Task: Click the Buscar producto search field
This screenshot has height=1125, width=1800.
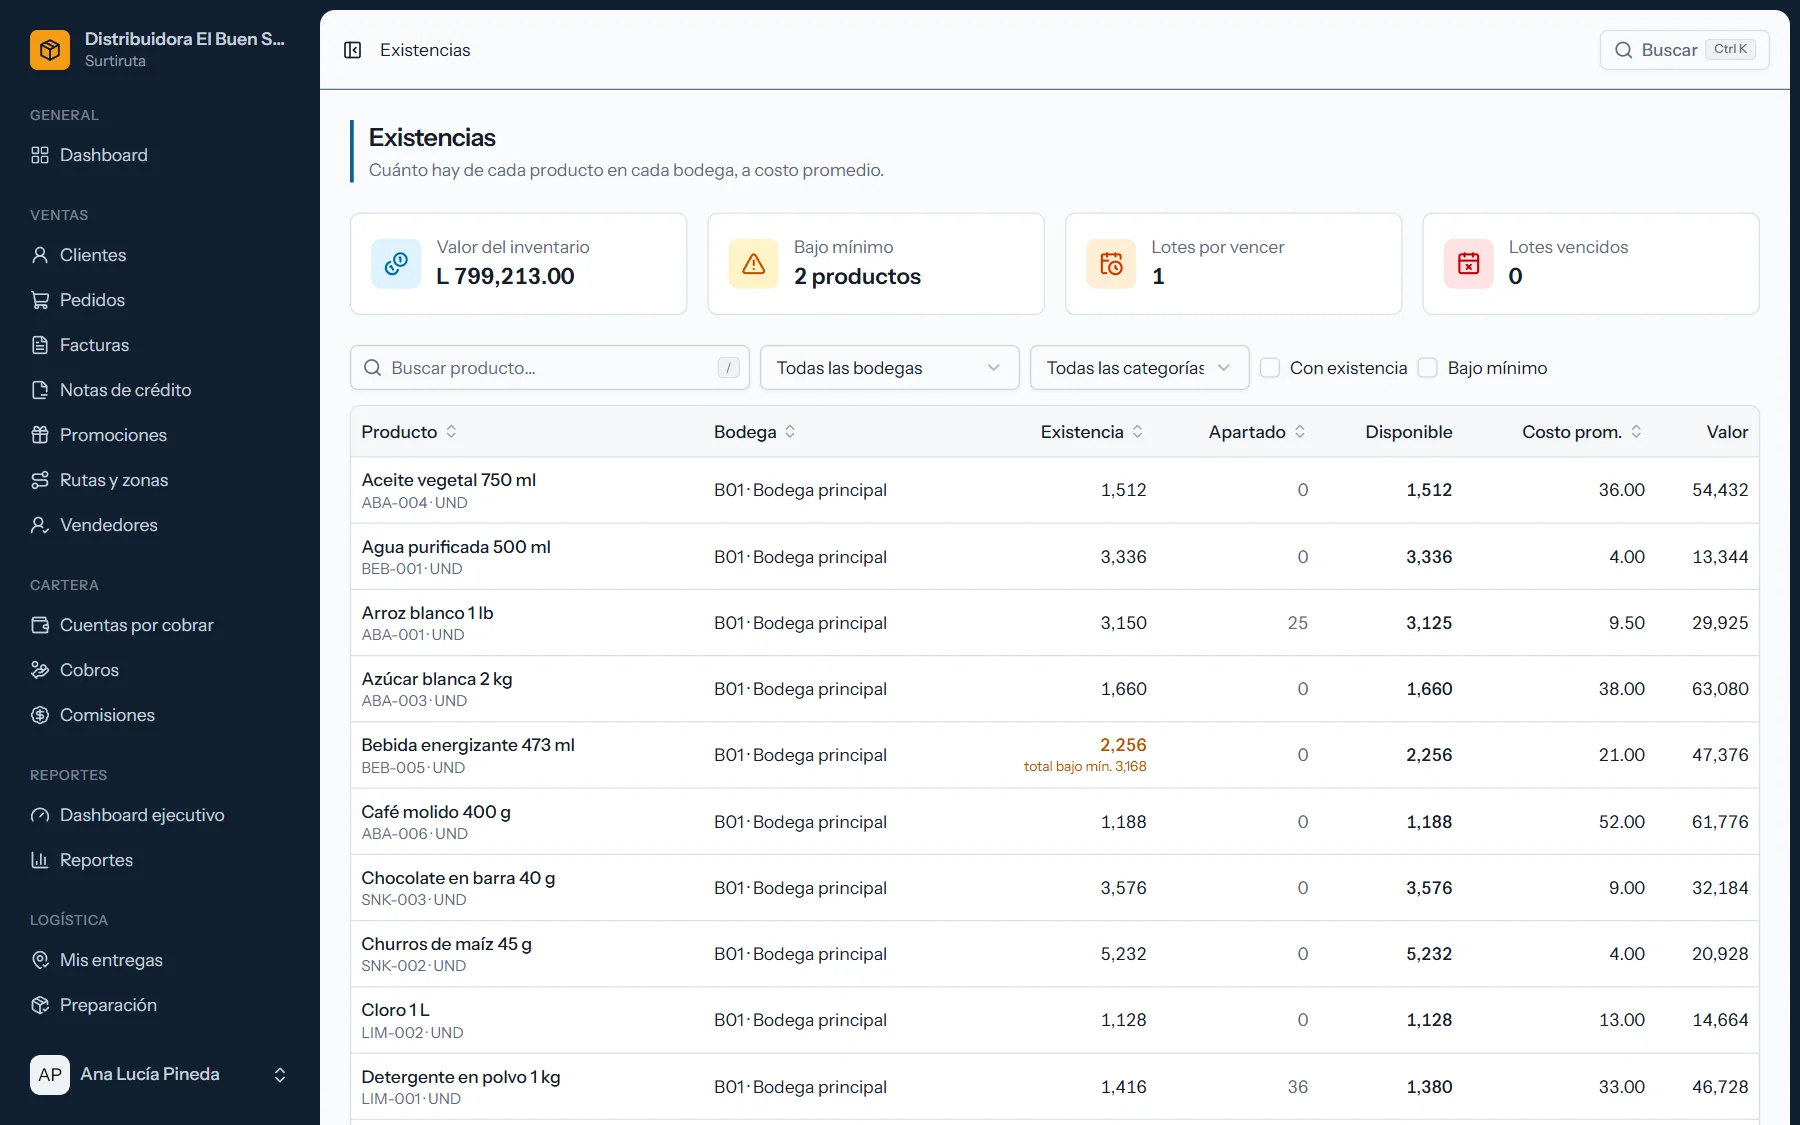Action: (550, 368)
